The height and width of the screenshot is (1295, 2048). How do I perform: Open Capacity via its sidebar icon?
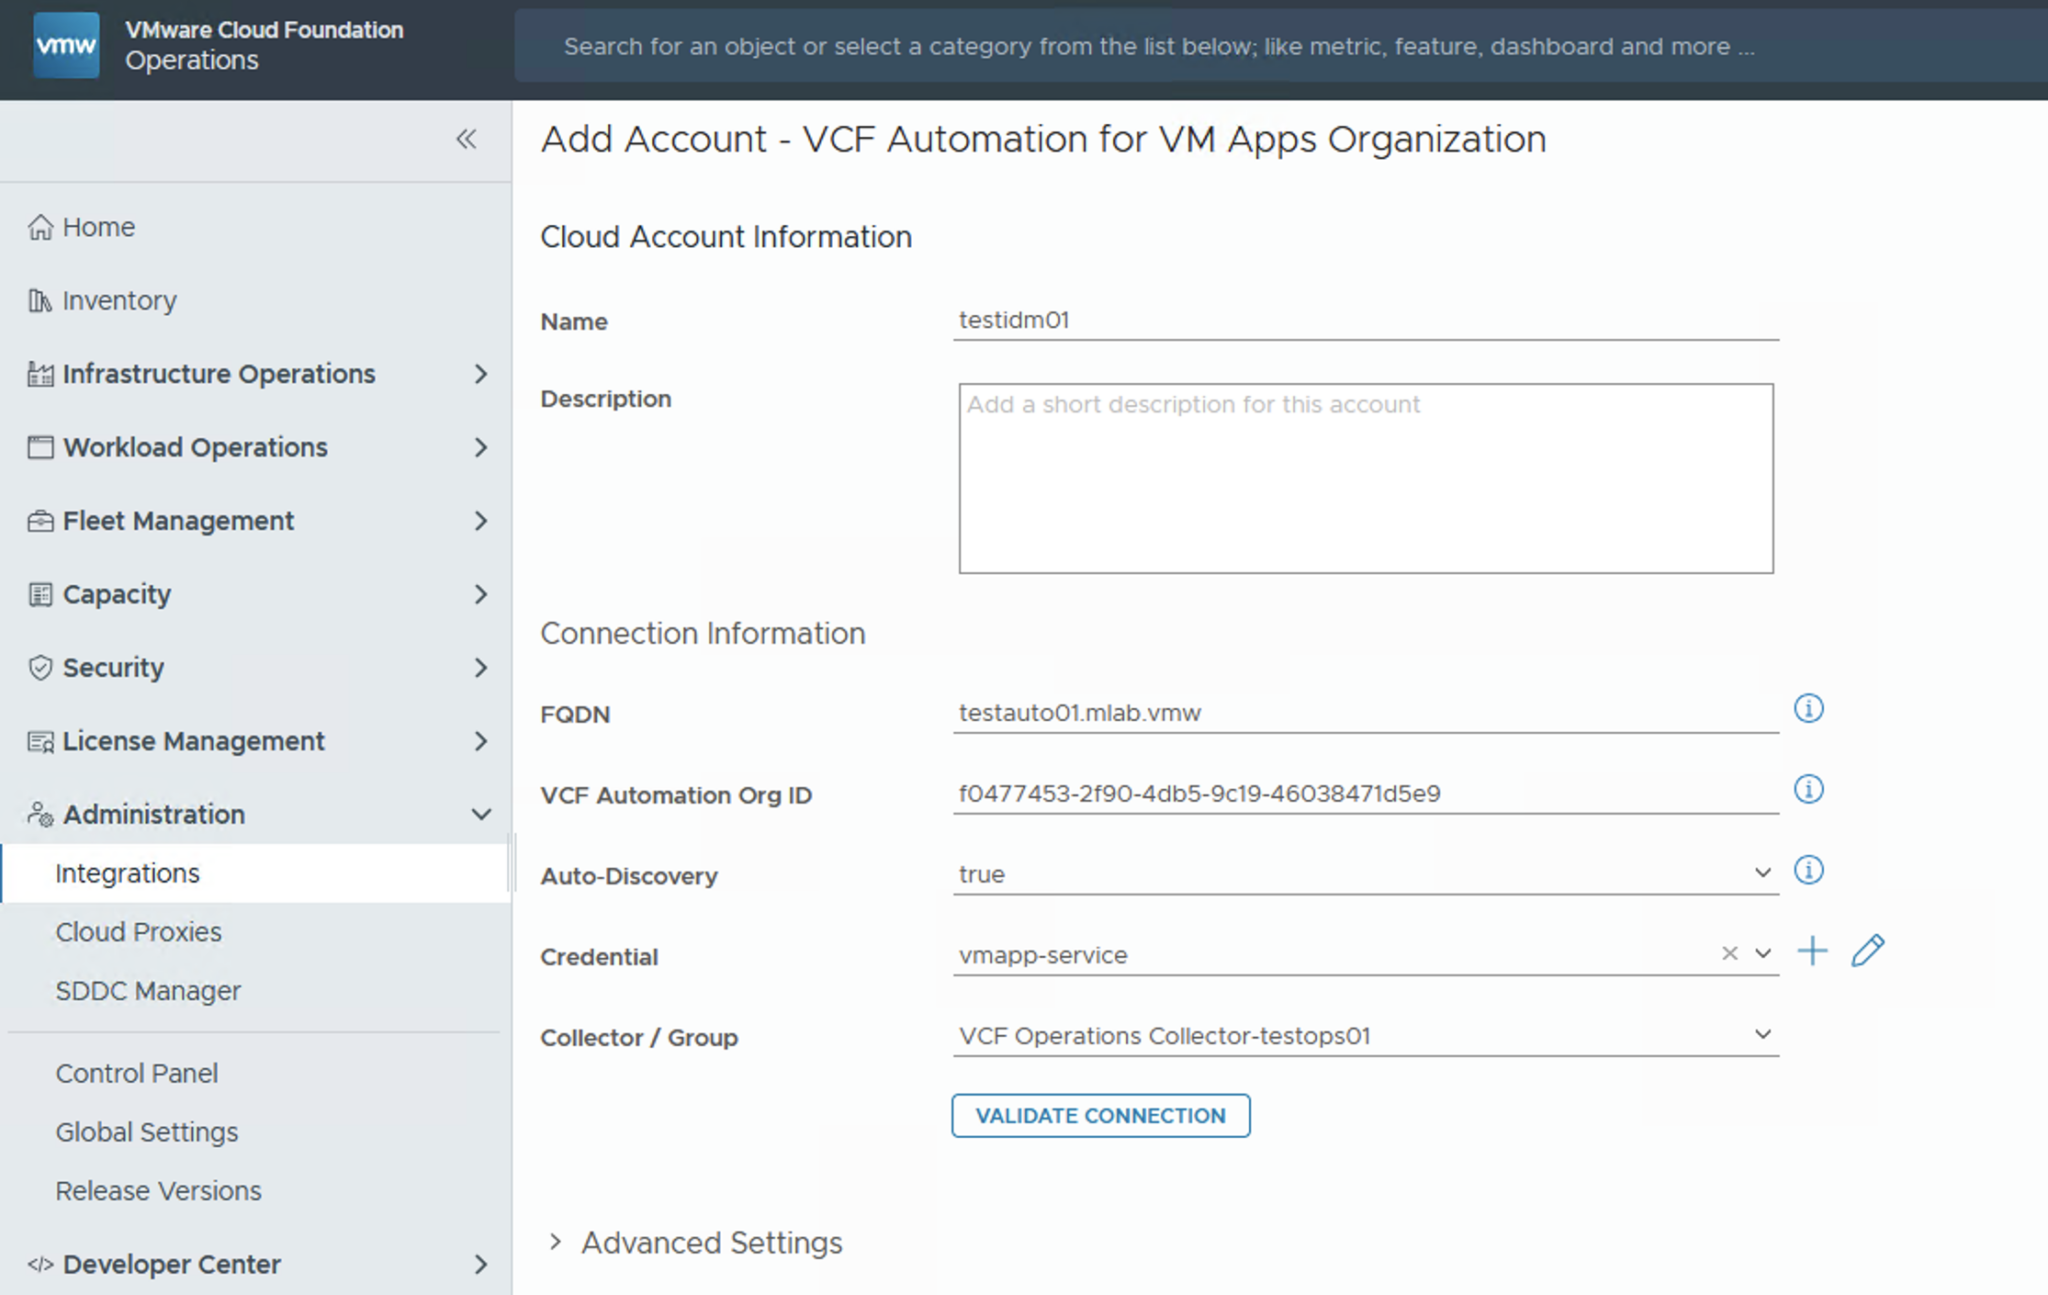click(40, 594)
